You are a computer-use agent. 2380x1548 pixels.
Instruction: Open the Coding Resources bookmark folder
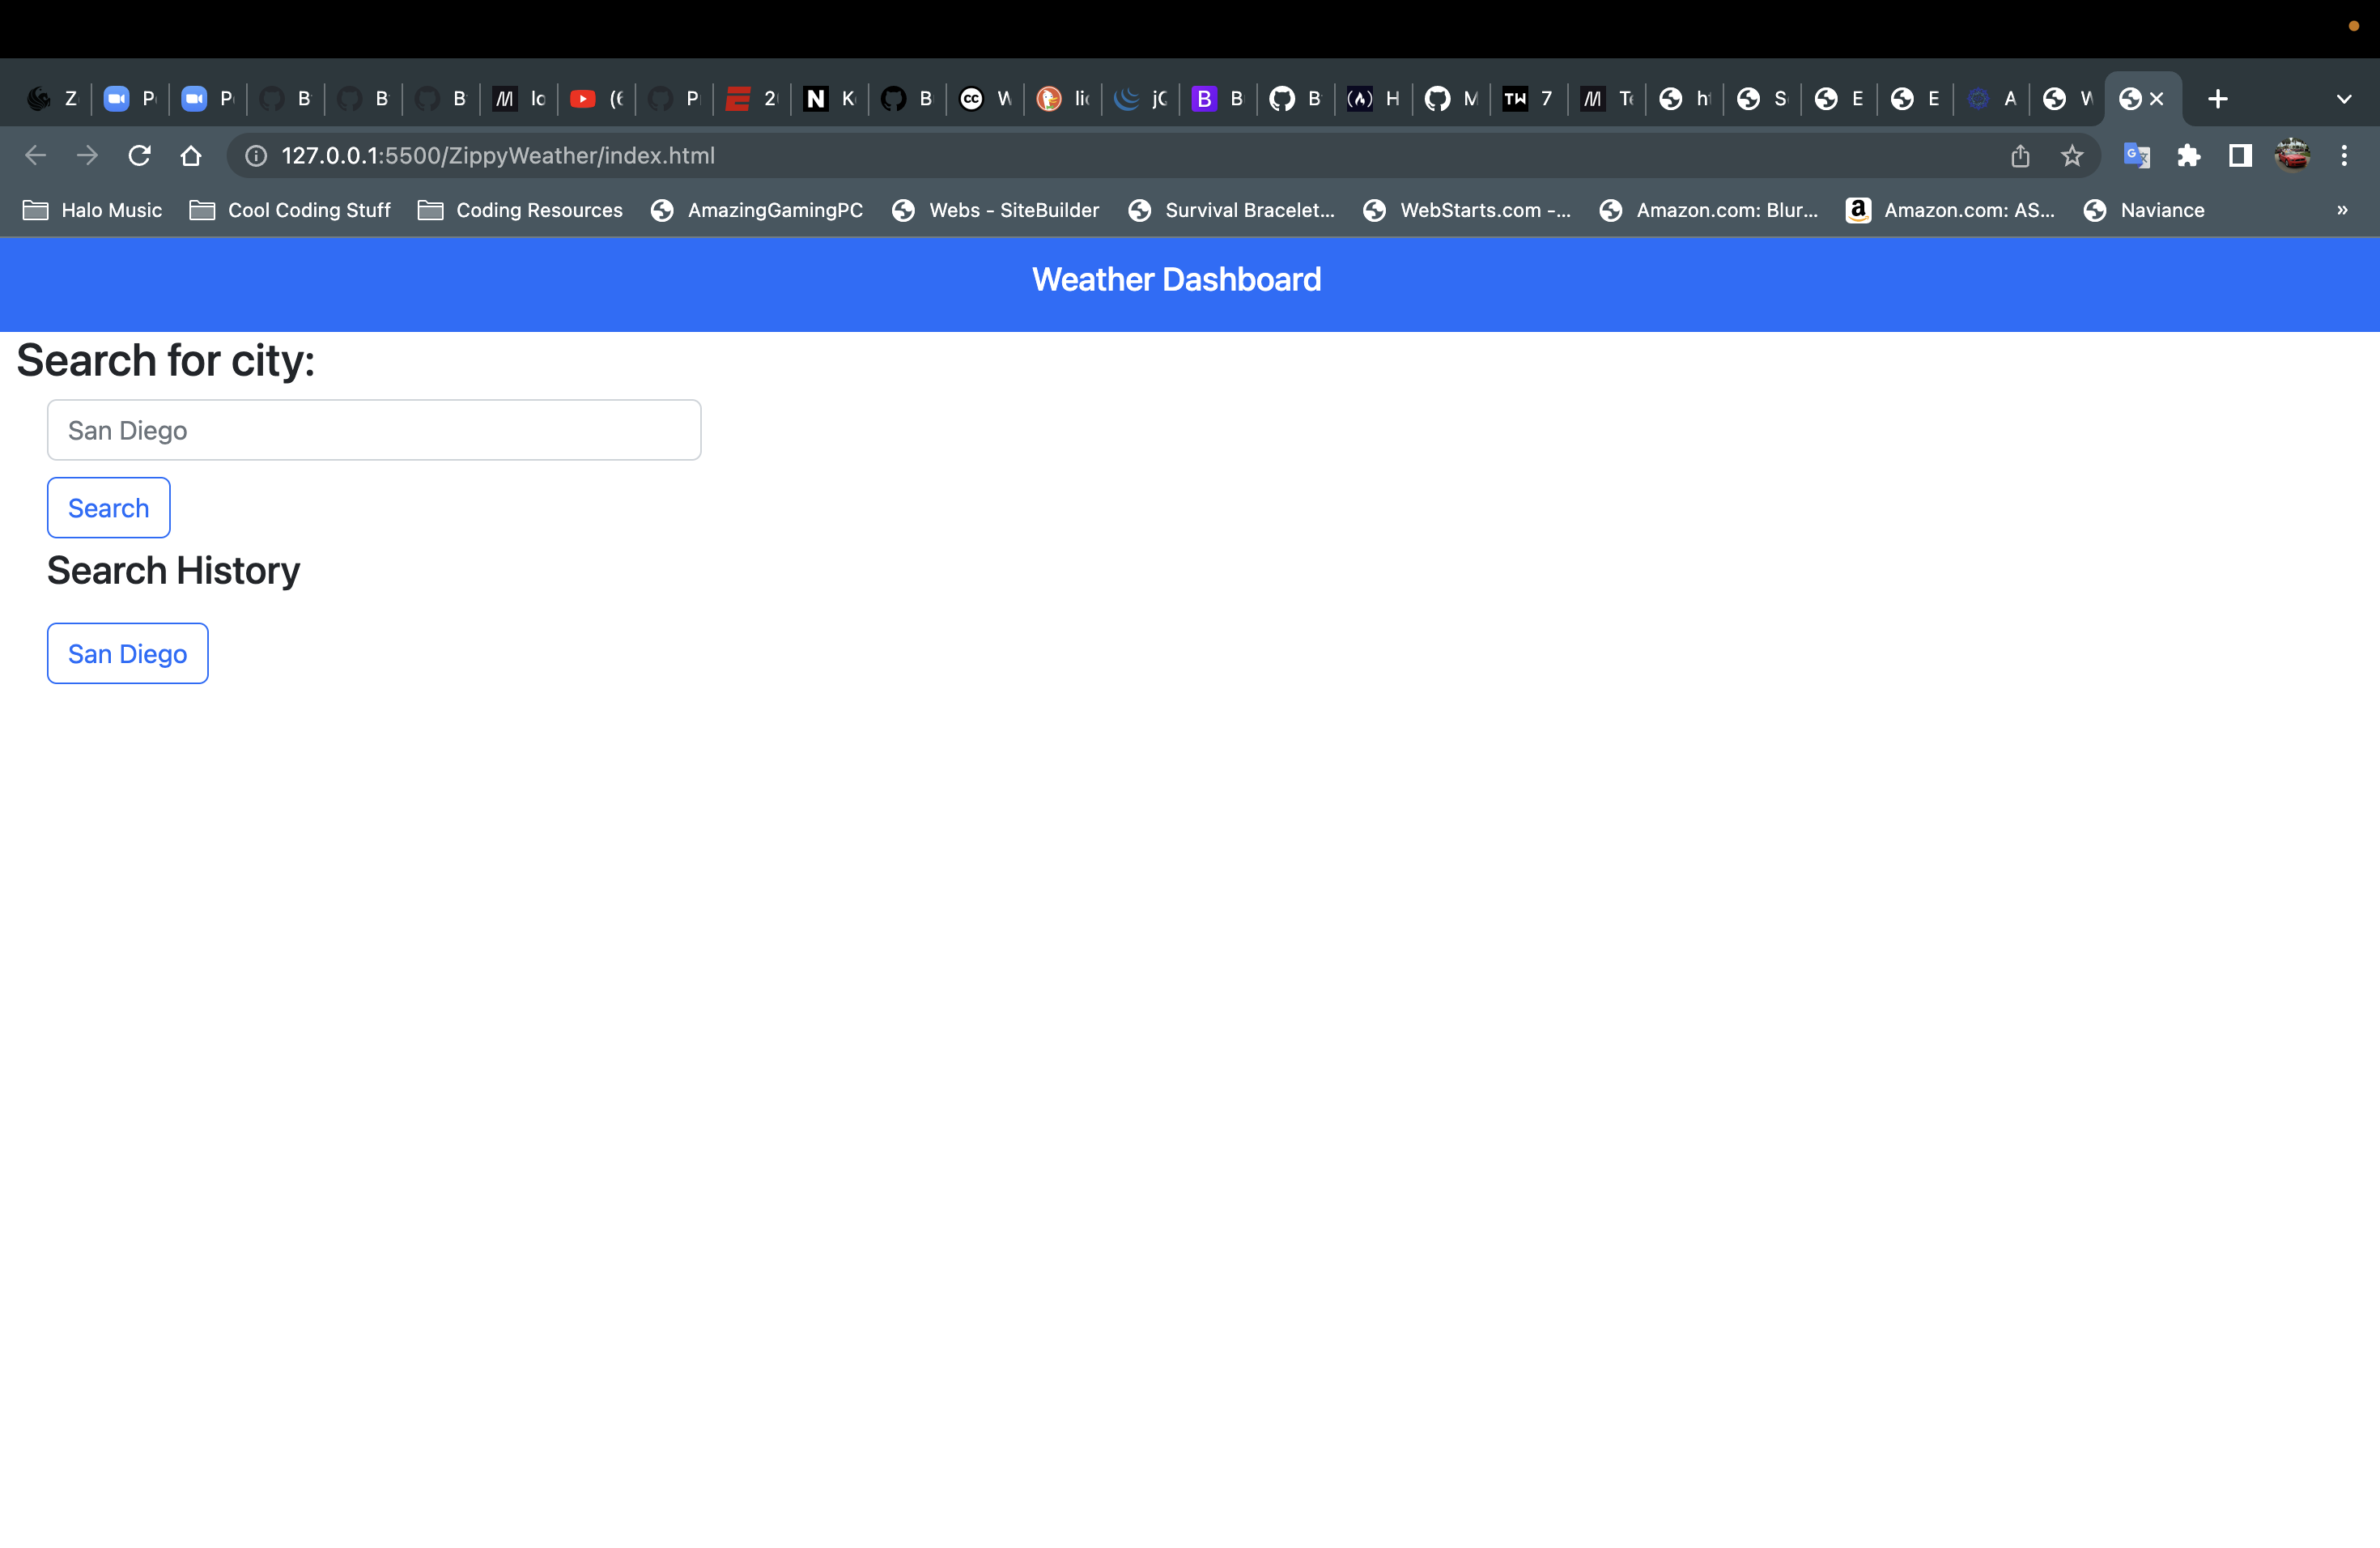pos(520,210)
